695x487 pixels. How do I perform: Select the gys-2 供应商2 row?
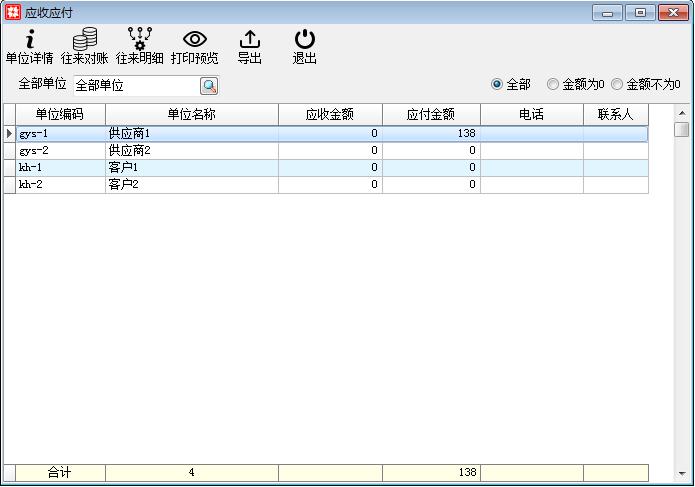coord(190,150)
